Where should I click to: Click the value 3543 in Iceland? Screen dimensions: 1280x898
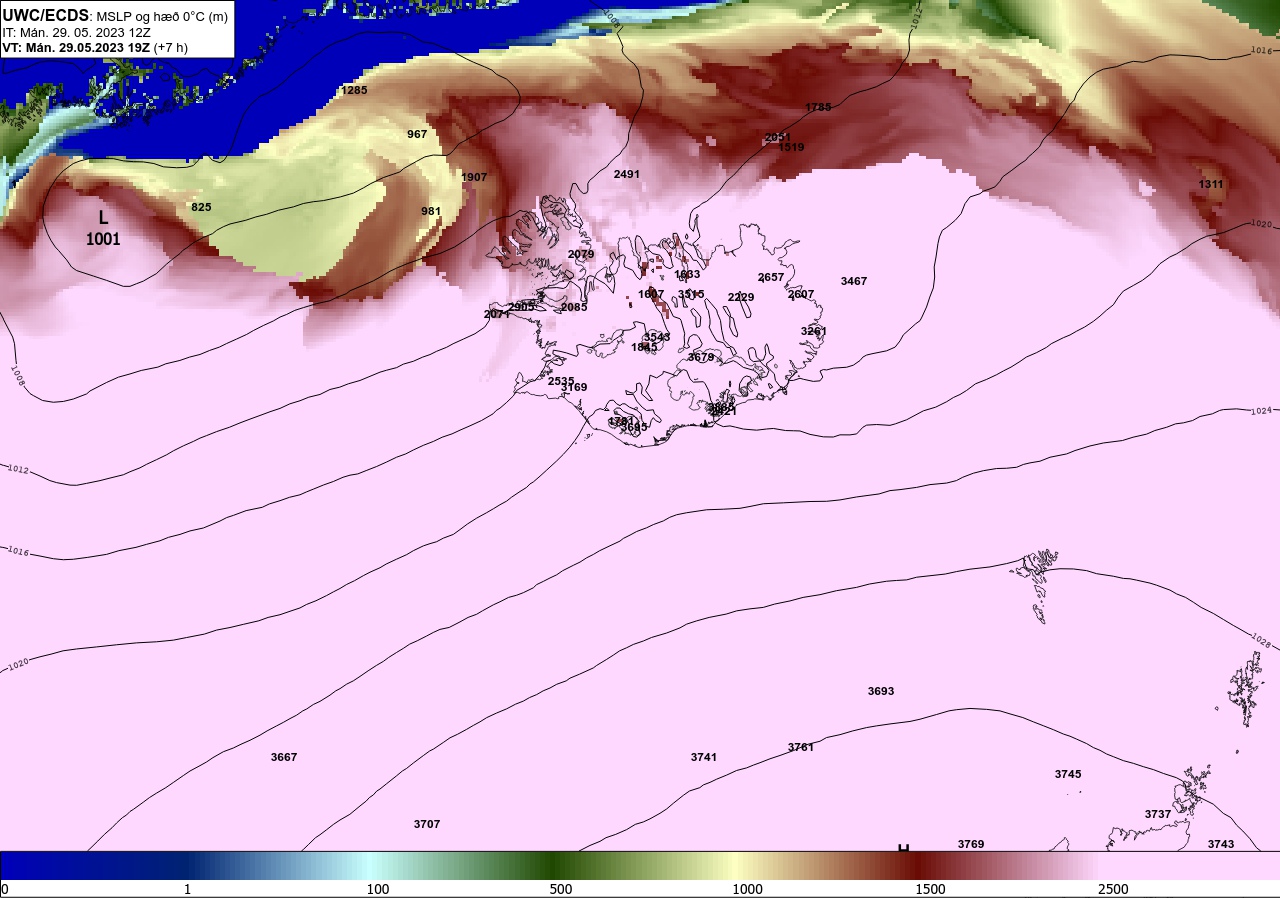tap(657, 337)
